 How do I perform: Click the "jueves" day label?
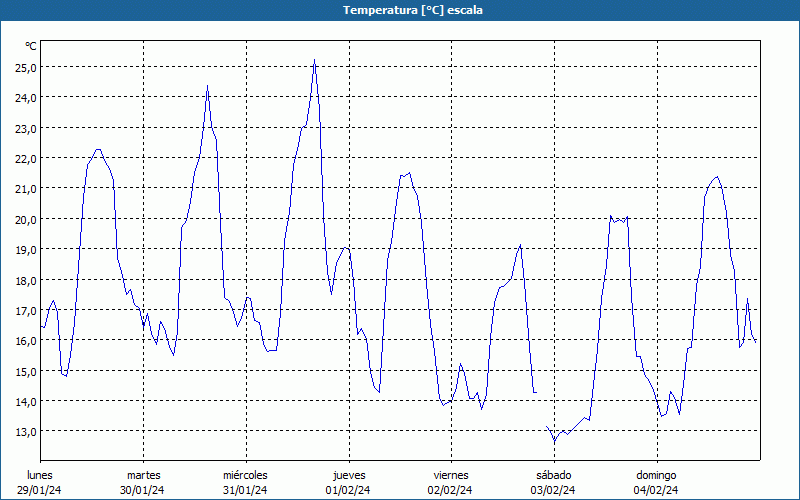coord(349,475)
